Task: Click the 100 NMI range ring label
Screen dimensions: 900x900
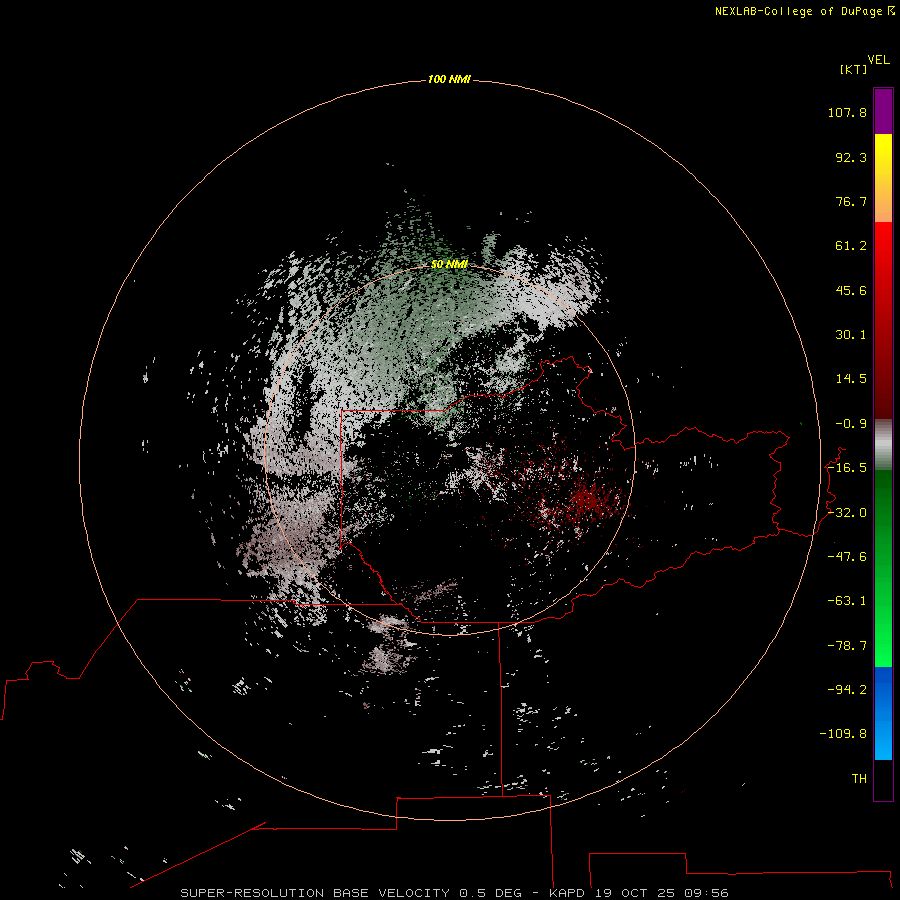Action: 449,79
